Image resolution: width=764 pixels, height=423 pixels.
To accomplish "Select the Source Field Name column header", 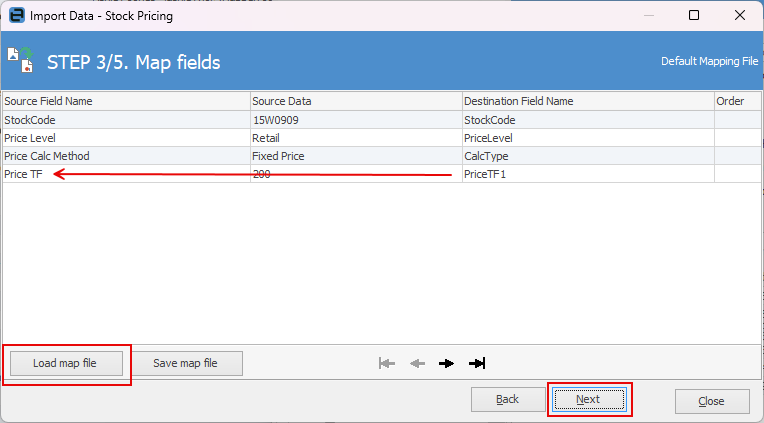I will click(126, 101).
